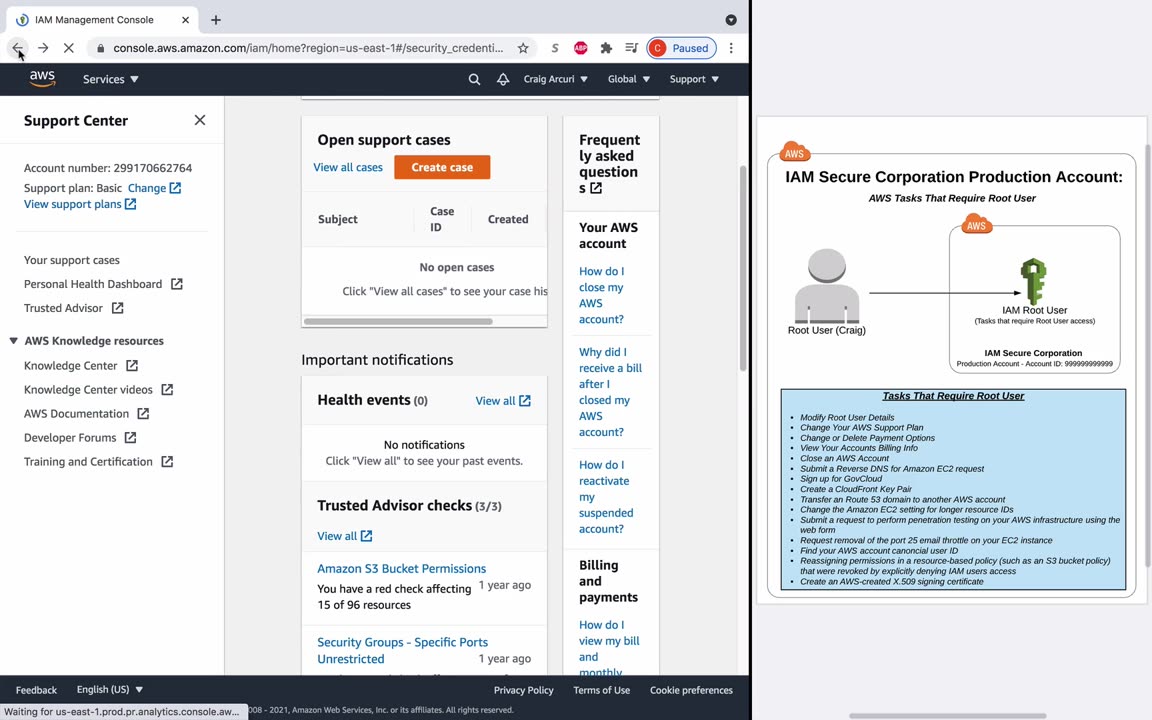Screen dimensions: 1152x720
Task: Click the Root User (Craig) figure in diagram
Action: (x=827, y=287)
